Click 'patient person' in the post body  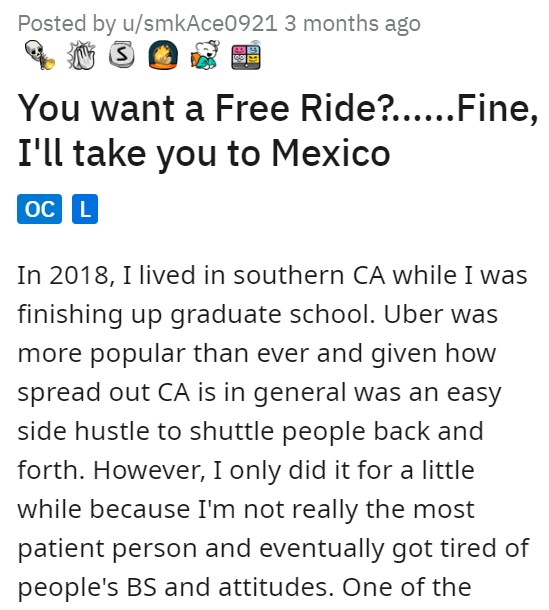click(x=109, y=549)
